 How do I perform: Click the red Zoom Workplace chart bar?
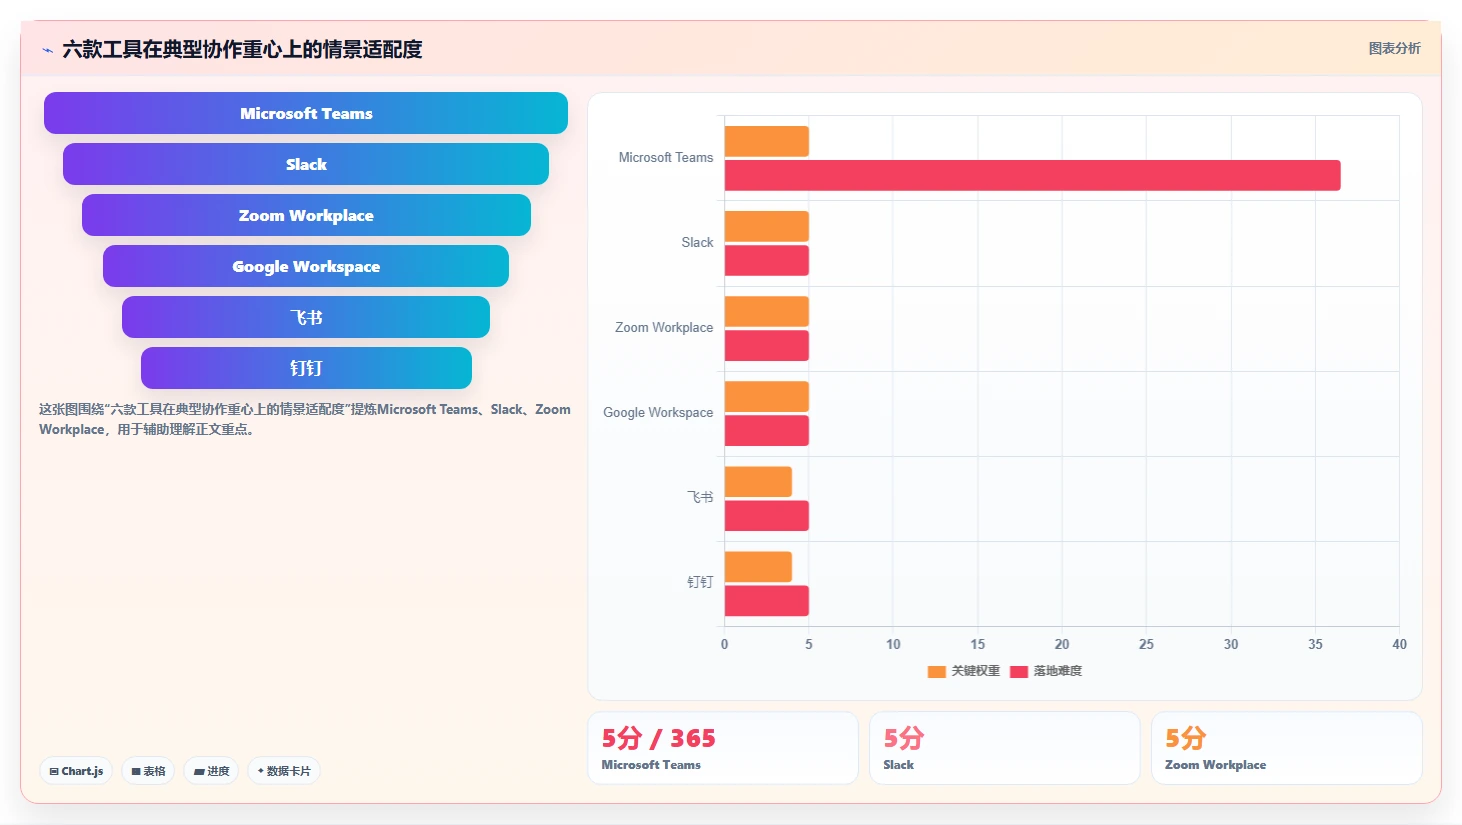767,345
